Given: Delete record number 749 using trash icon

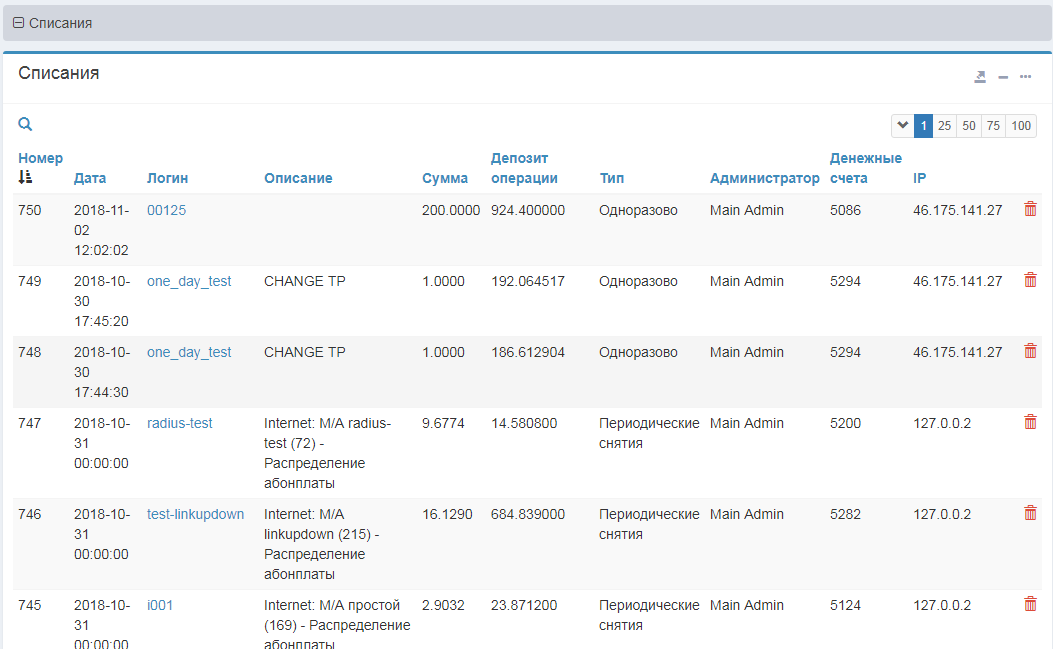Looking at the screenshot, I should [1030, 280].
